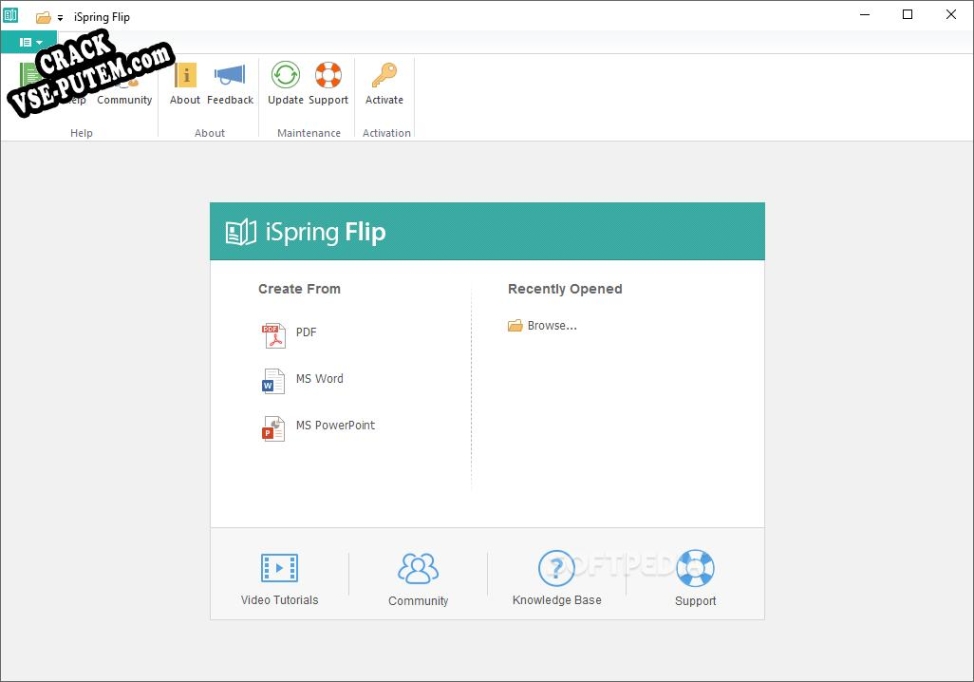974x682 pixels.
Task: Minimize the iSpring Flip window
Action: (865, 14)
